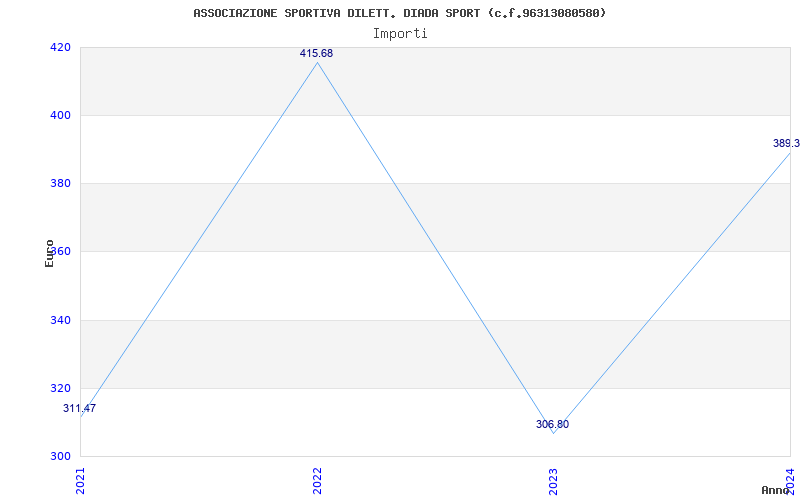The image size is (800, 500).
Task: Click the Anno x-axis title
Action: [x=775, y=490]
